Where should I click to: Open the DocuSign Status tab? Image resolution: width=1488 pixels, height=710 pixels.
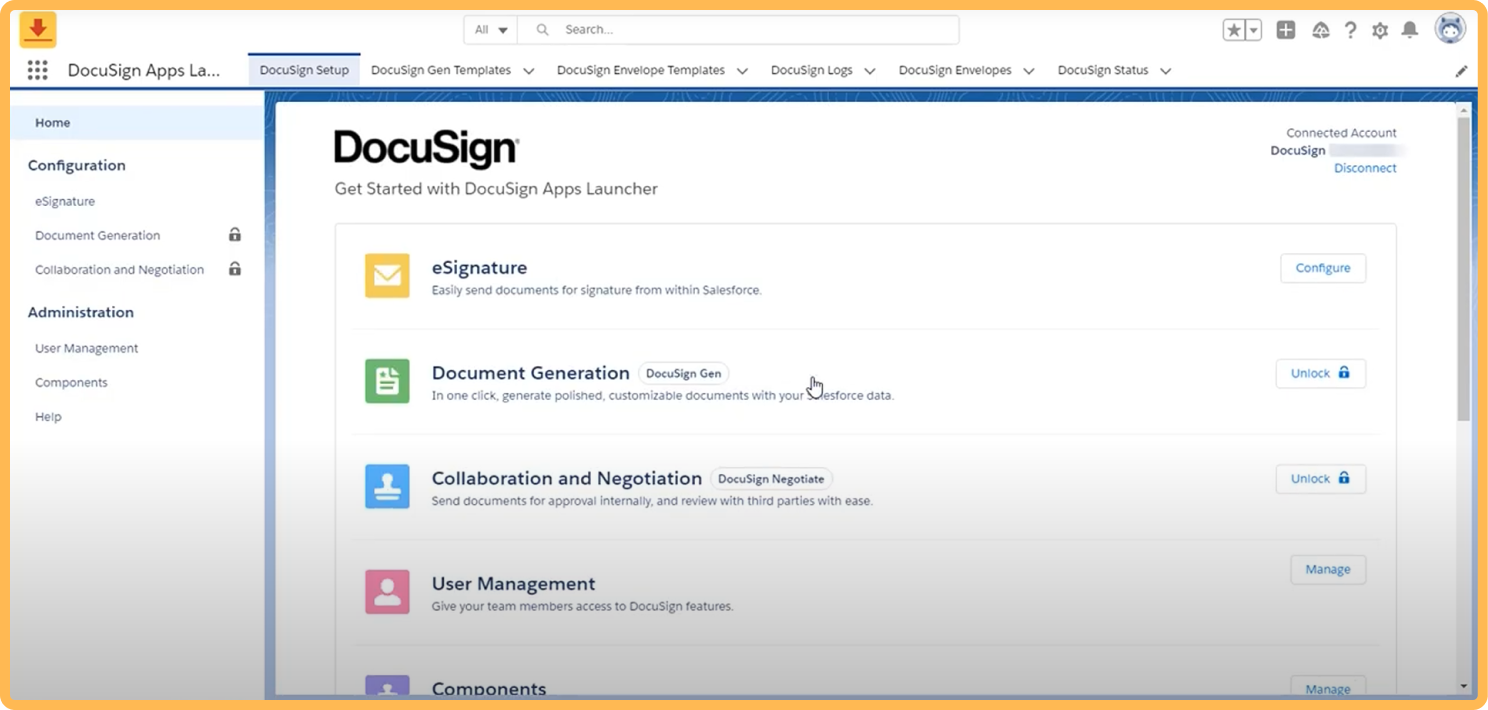click(1103, 70)
